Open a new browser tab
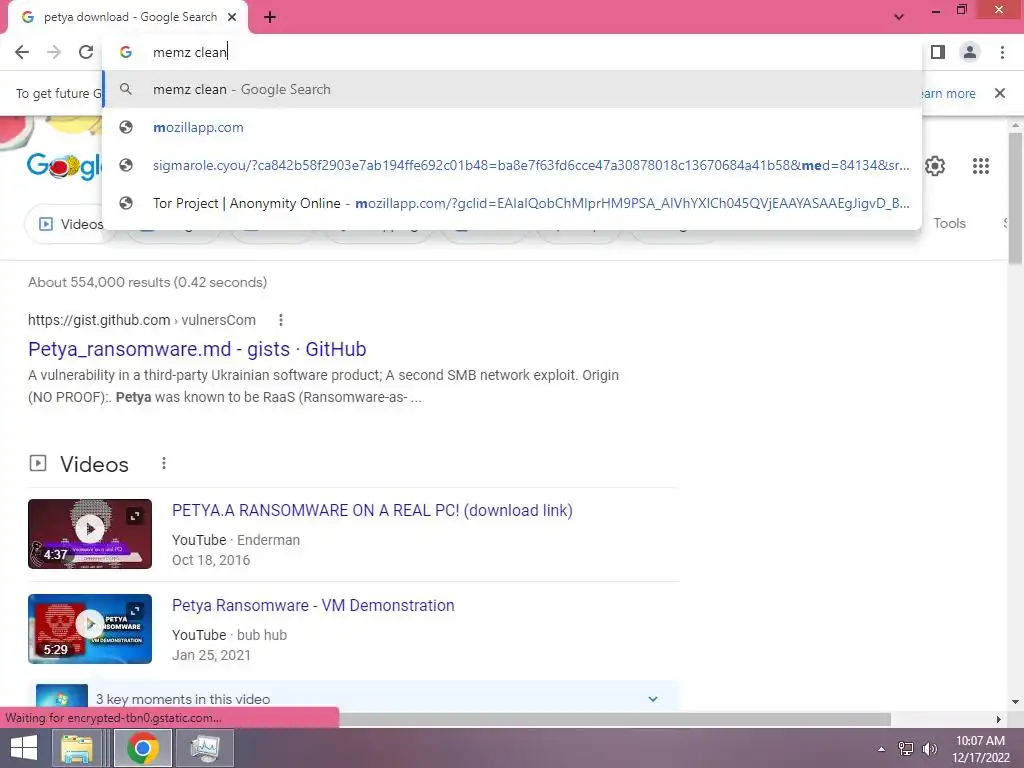The image size is (1024, 768). pyautogui.click(x=270, y=18)
